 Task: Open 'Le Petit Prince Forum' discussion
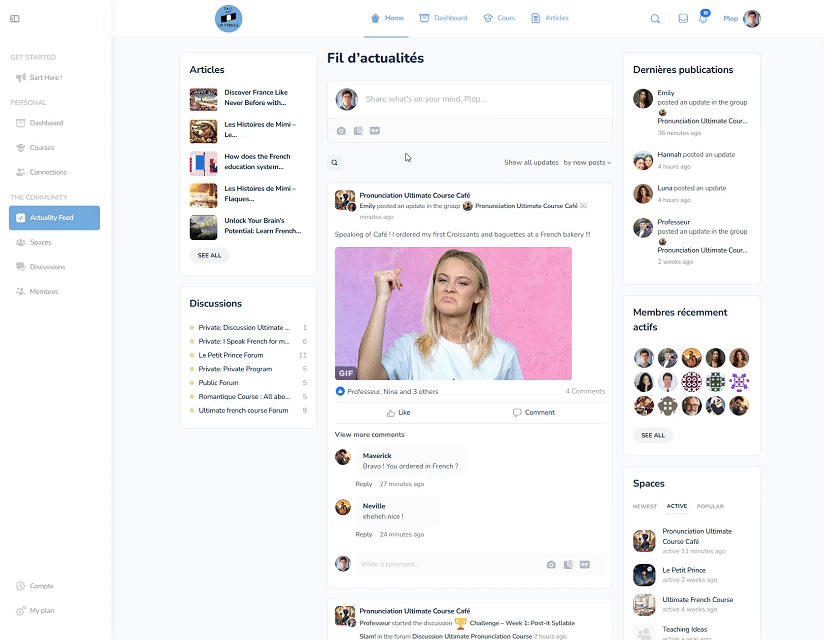pyautogui.click(x=231, y=356)
